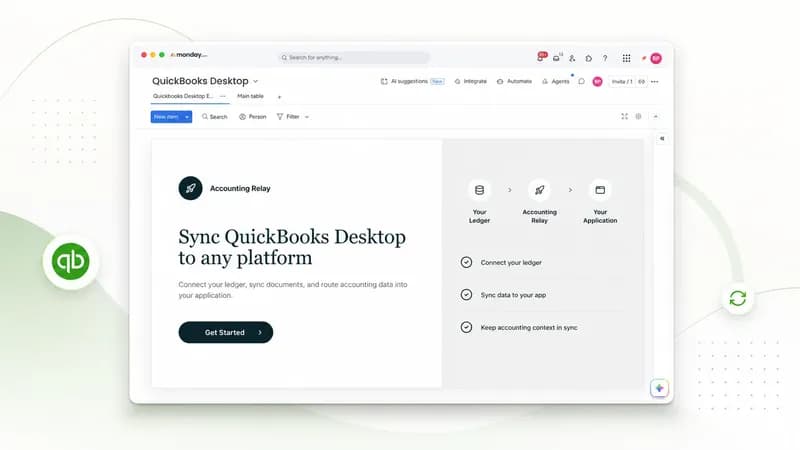Viewport: 800px width, 450px height.
Task: Click the invite members person icon
Action: [572, 58]
